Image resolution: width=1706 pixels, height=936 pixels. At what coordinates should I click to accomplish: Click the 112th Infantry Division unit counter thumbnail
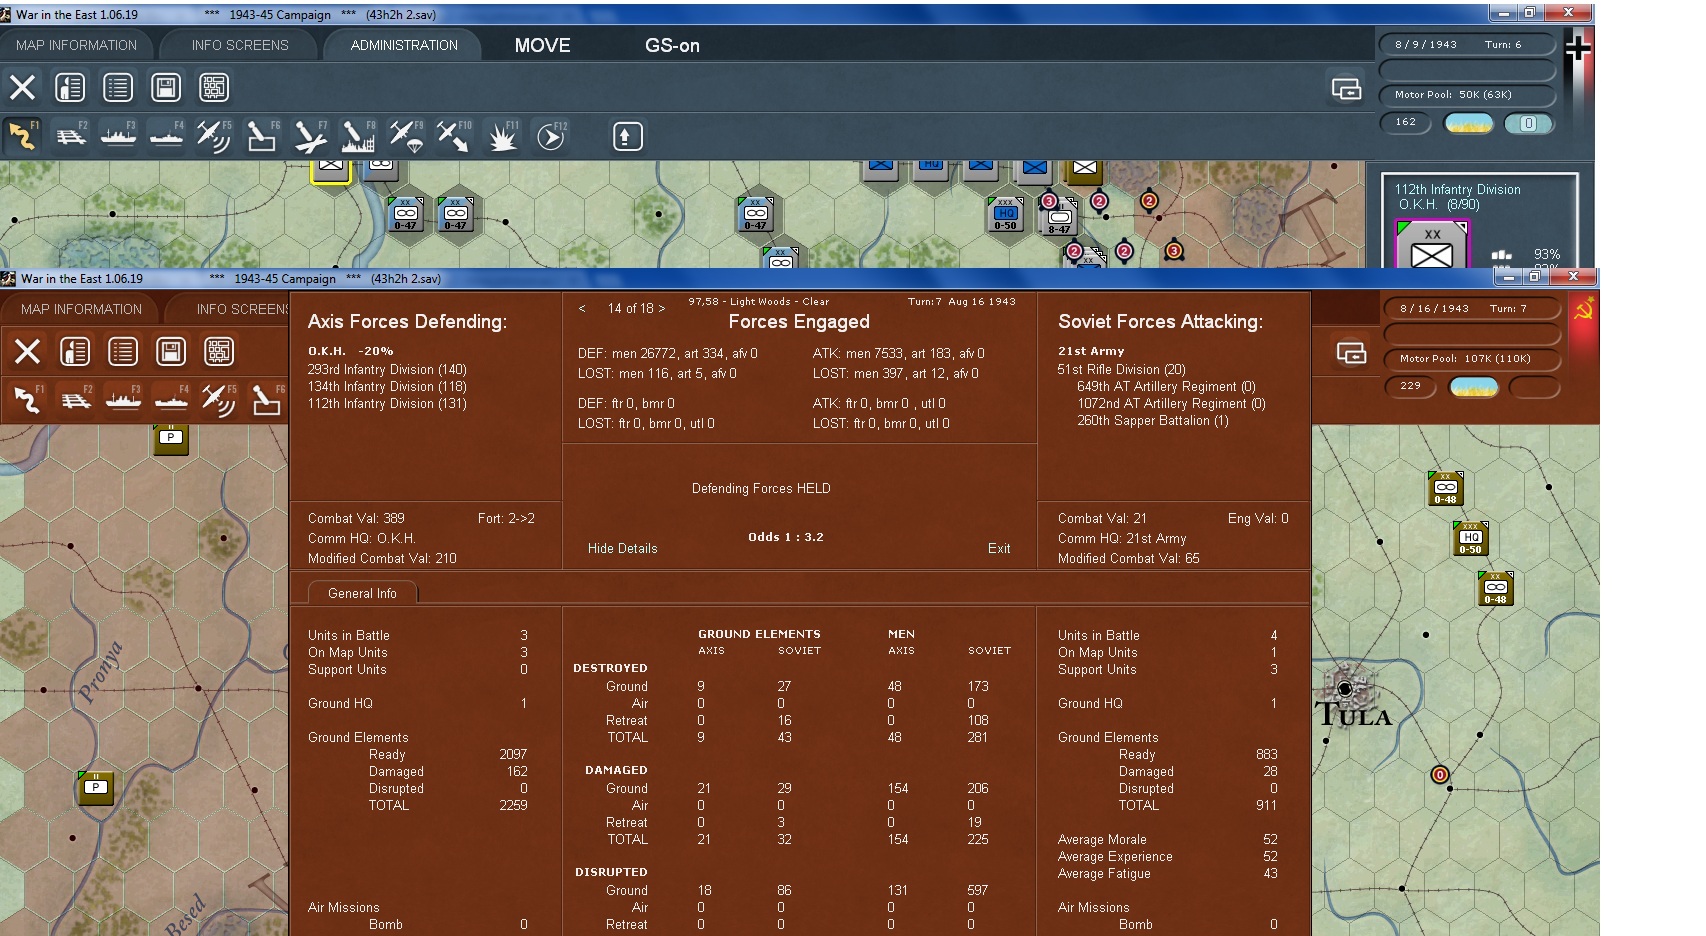pyautogui.click(x=1432, y=245)
